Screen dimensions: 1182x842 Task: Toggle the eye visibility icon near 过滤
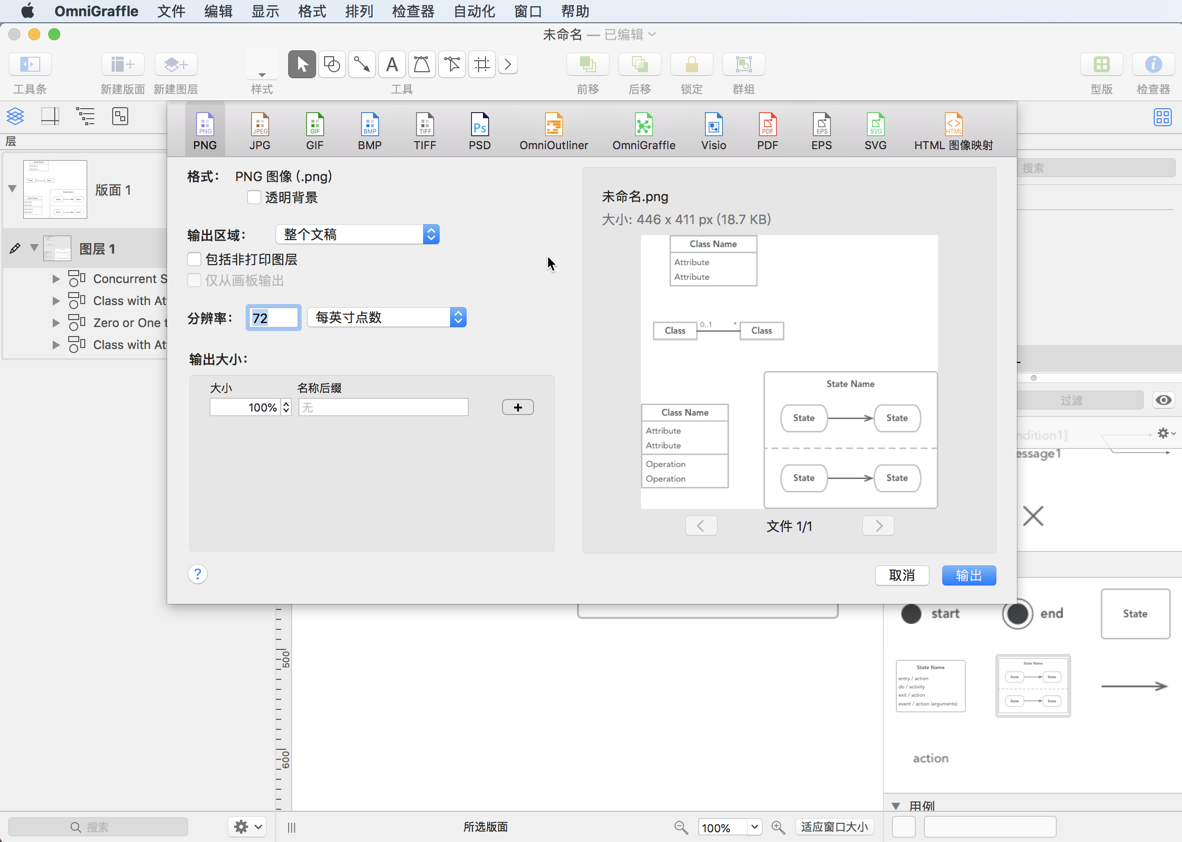point(1163,400)
